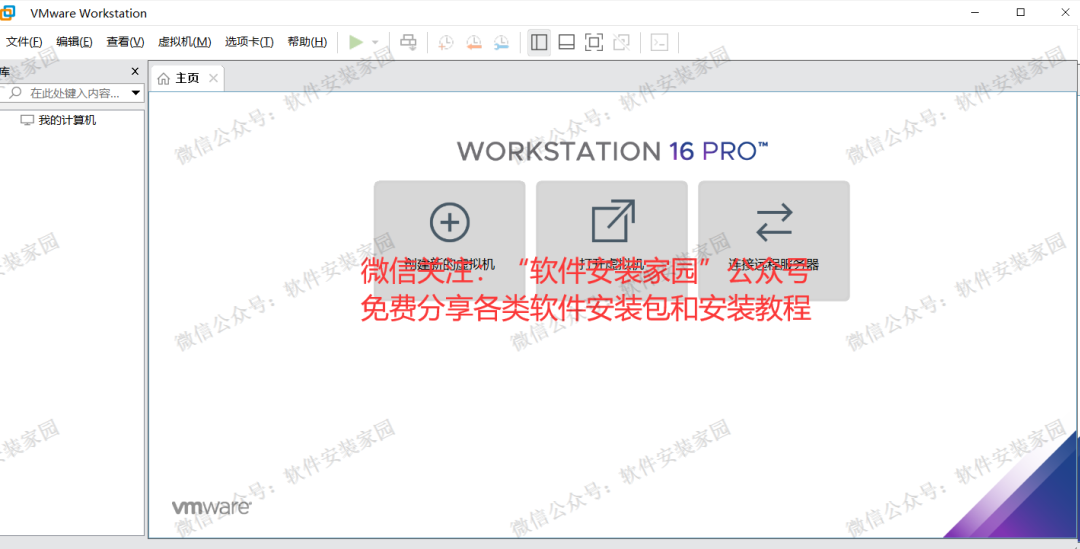Click the VMware Workstation title bar icon
The image size is (1080, 549).
point(8,13)
